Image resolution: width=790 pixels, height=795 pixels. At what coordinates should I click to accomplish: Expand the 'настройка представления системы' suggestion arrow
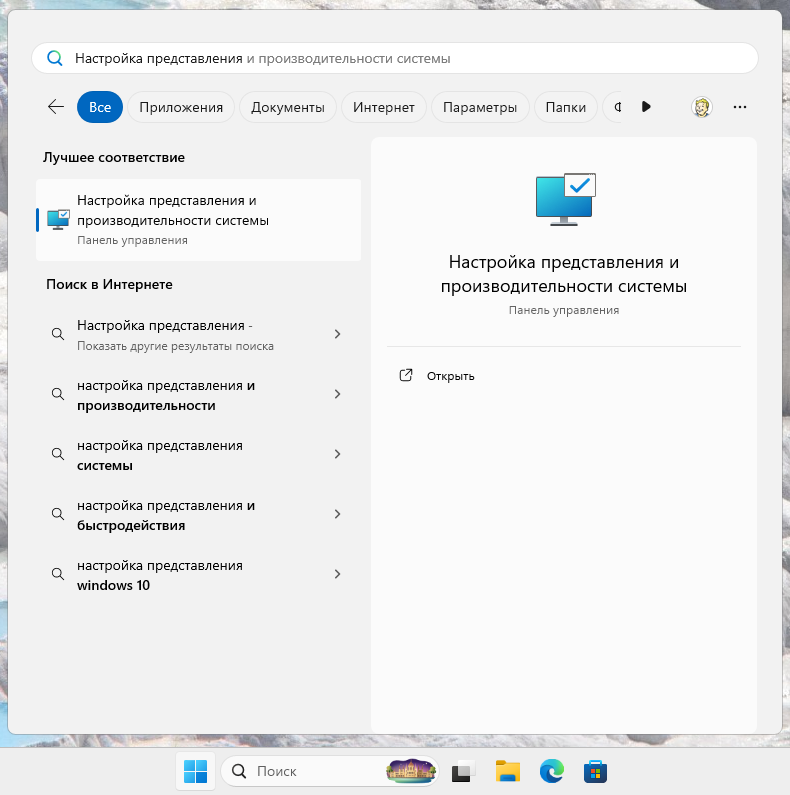338,455
